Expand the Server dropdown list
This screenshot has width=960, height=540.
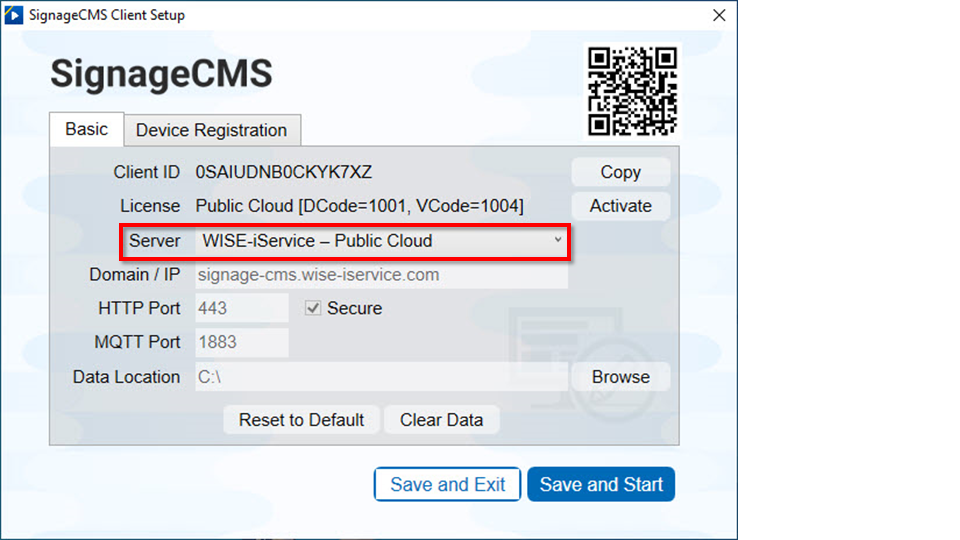point(557,241)
